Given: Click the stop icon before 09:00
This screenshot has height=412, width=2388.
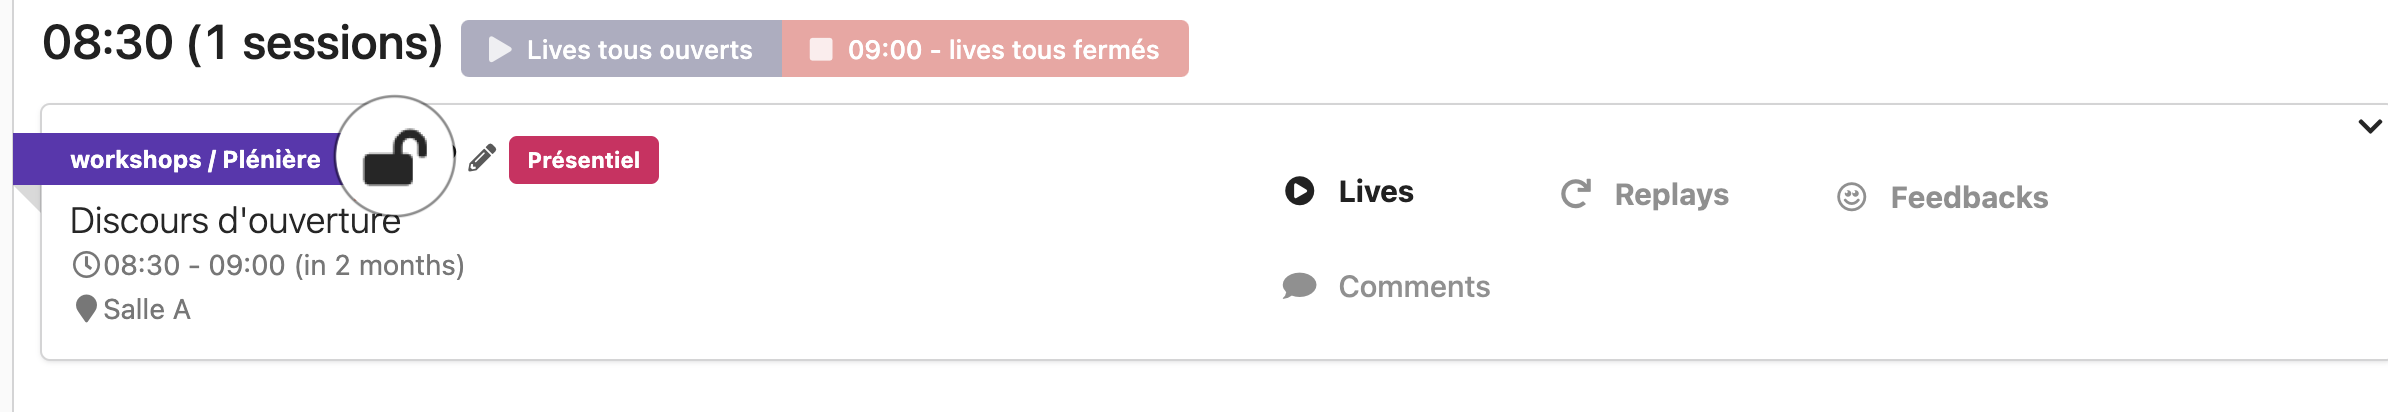Looking at the screenshot, I should 821,50.
